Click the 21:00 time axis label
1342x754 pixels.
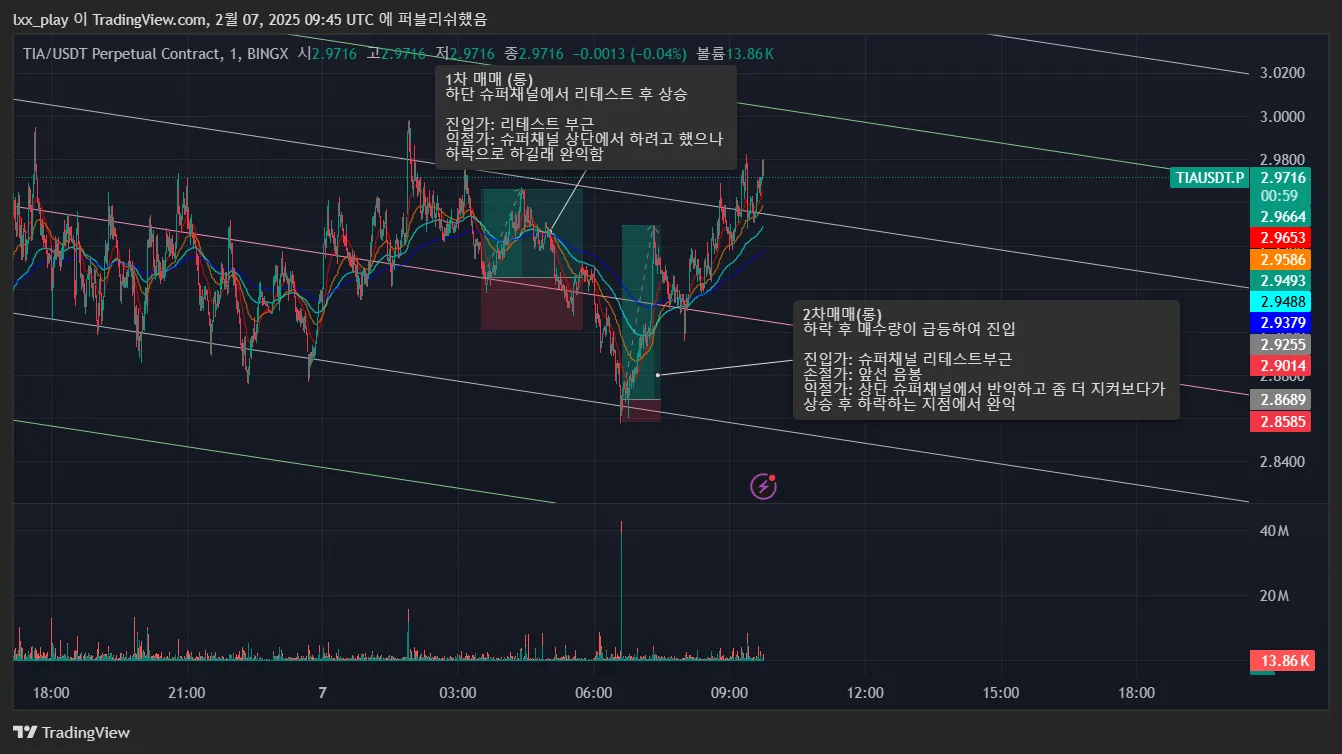(187, 692)
